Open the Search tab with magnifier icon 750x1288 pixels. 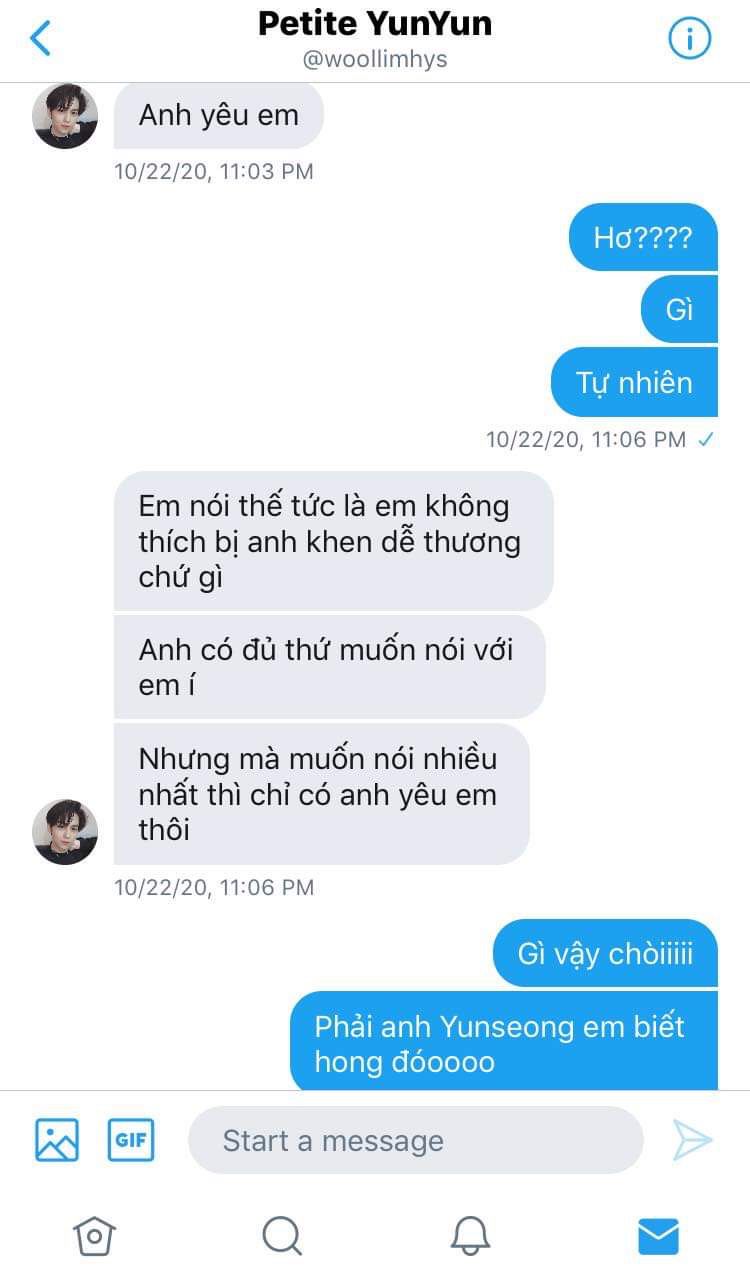coord(282,1236)
